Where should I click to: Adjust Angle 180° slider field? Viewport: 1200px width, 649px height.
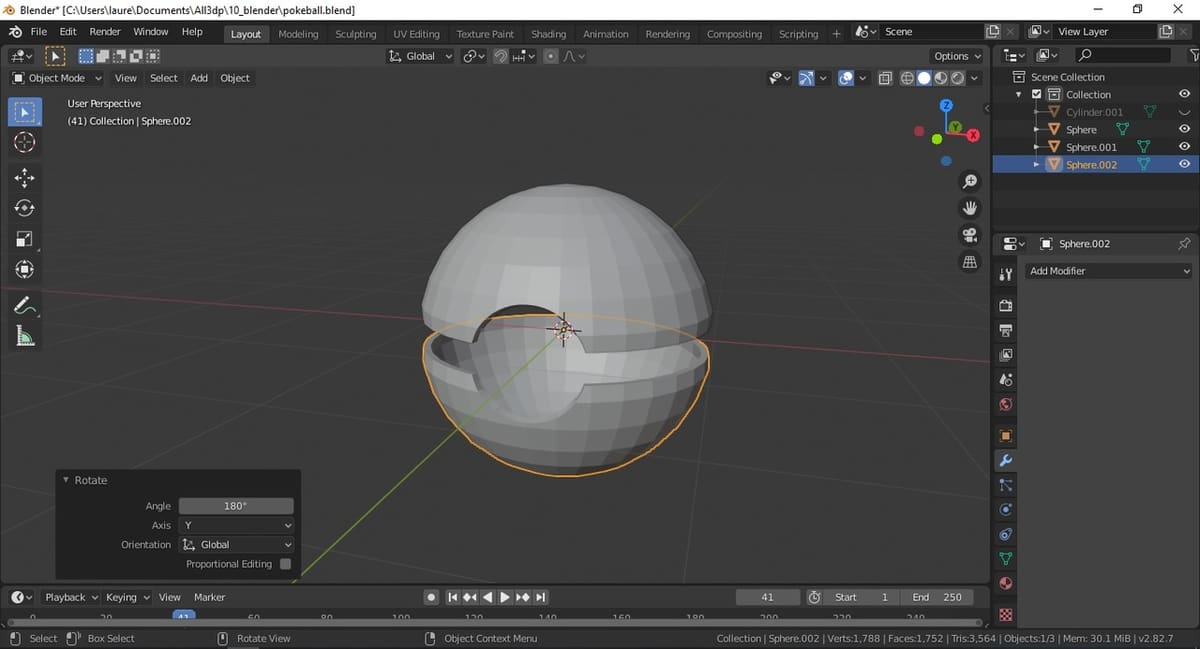point(236,506)
